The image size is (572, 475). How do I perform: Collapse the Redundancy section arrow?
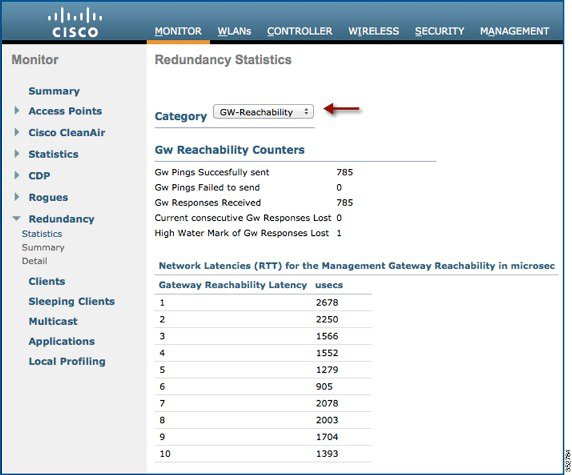click(x=16, y=219)
